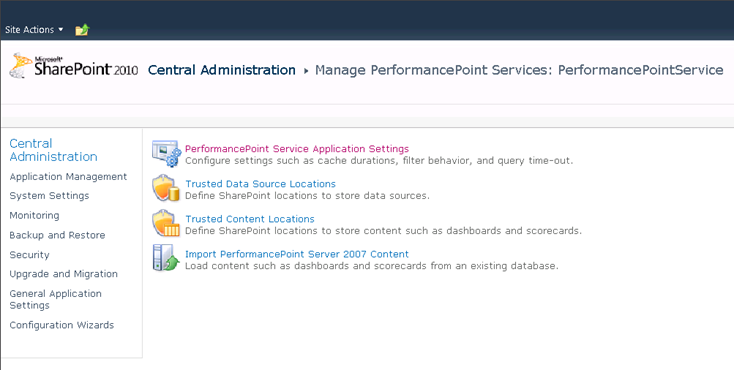Open Monitoring in the left navigation

pyautogui.click(x=34, y=215)
